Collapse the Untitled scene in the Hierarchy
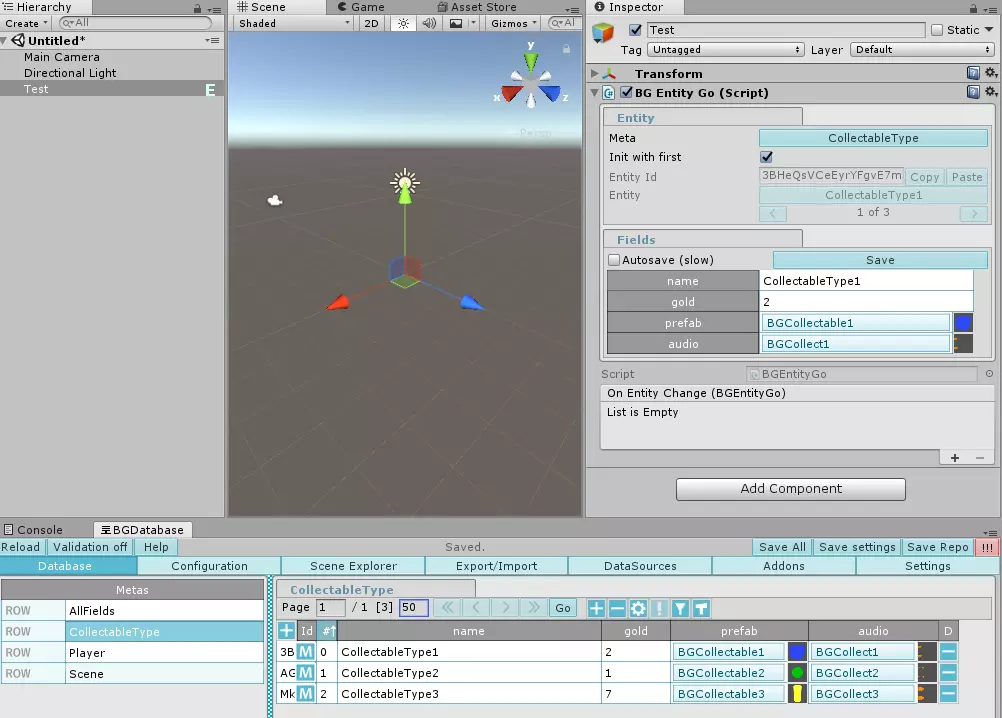This screenshot has width=1002, height=718. coord(4,40)
